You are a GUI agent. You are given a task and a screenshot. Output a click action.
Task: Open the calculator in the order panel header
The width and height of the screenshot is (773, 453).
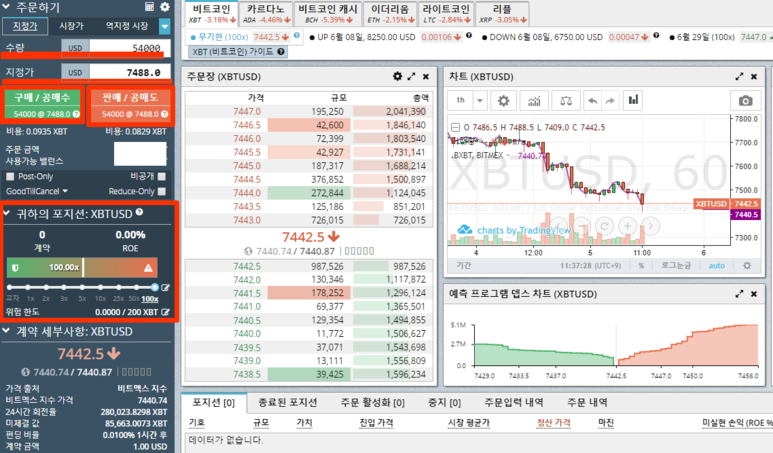click(x=149, y=6)
